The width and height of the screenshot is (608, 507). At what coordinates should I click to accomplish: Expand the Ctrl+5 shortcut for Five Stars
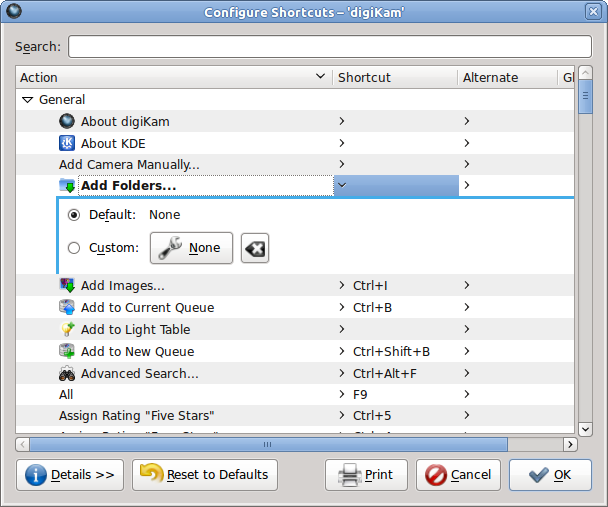pos(342,415)
